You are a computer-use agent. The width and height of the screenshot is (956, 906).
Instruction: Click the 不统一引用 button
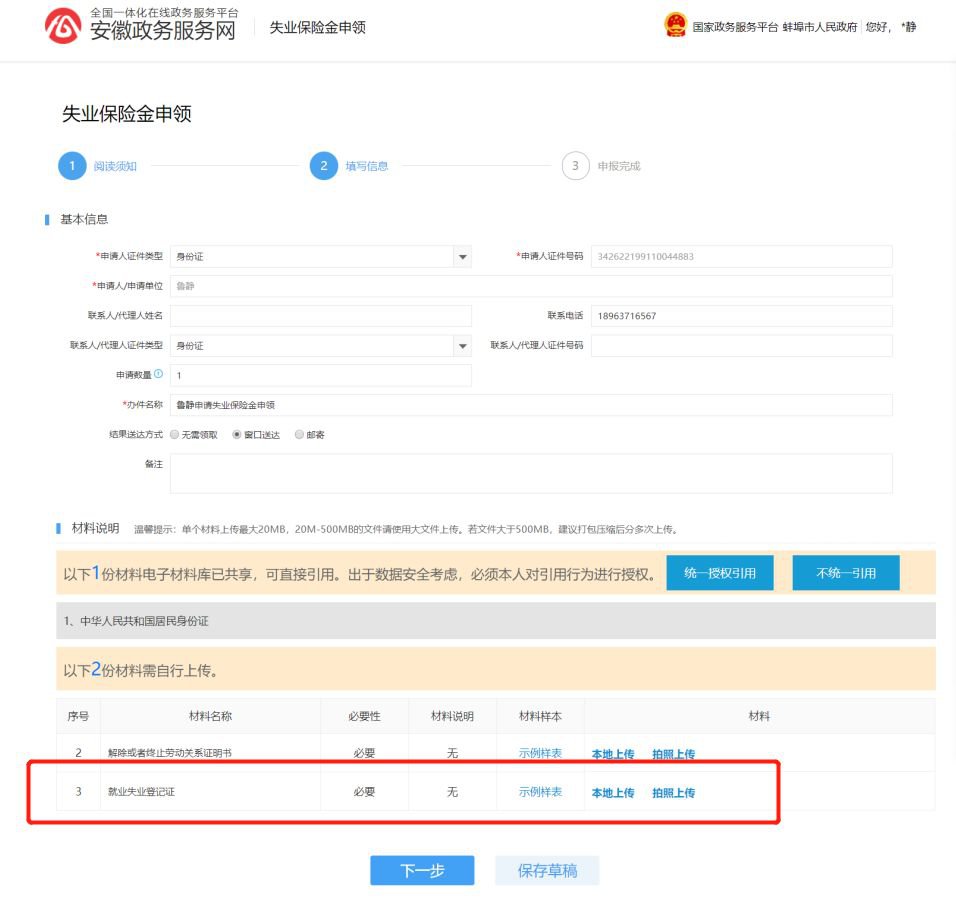(846, 573)
